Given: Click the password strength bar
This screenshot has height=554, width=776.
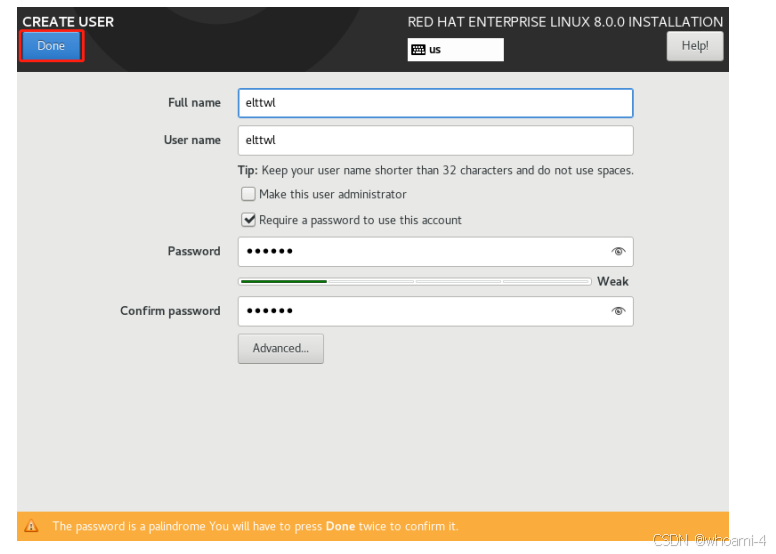Looking at the screenshot, I should [x=415, y=281].
